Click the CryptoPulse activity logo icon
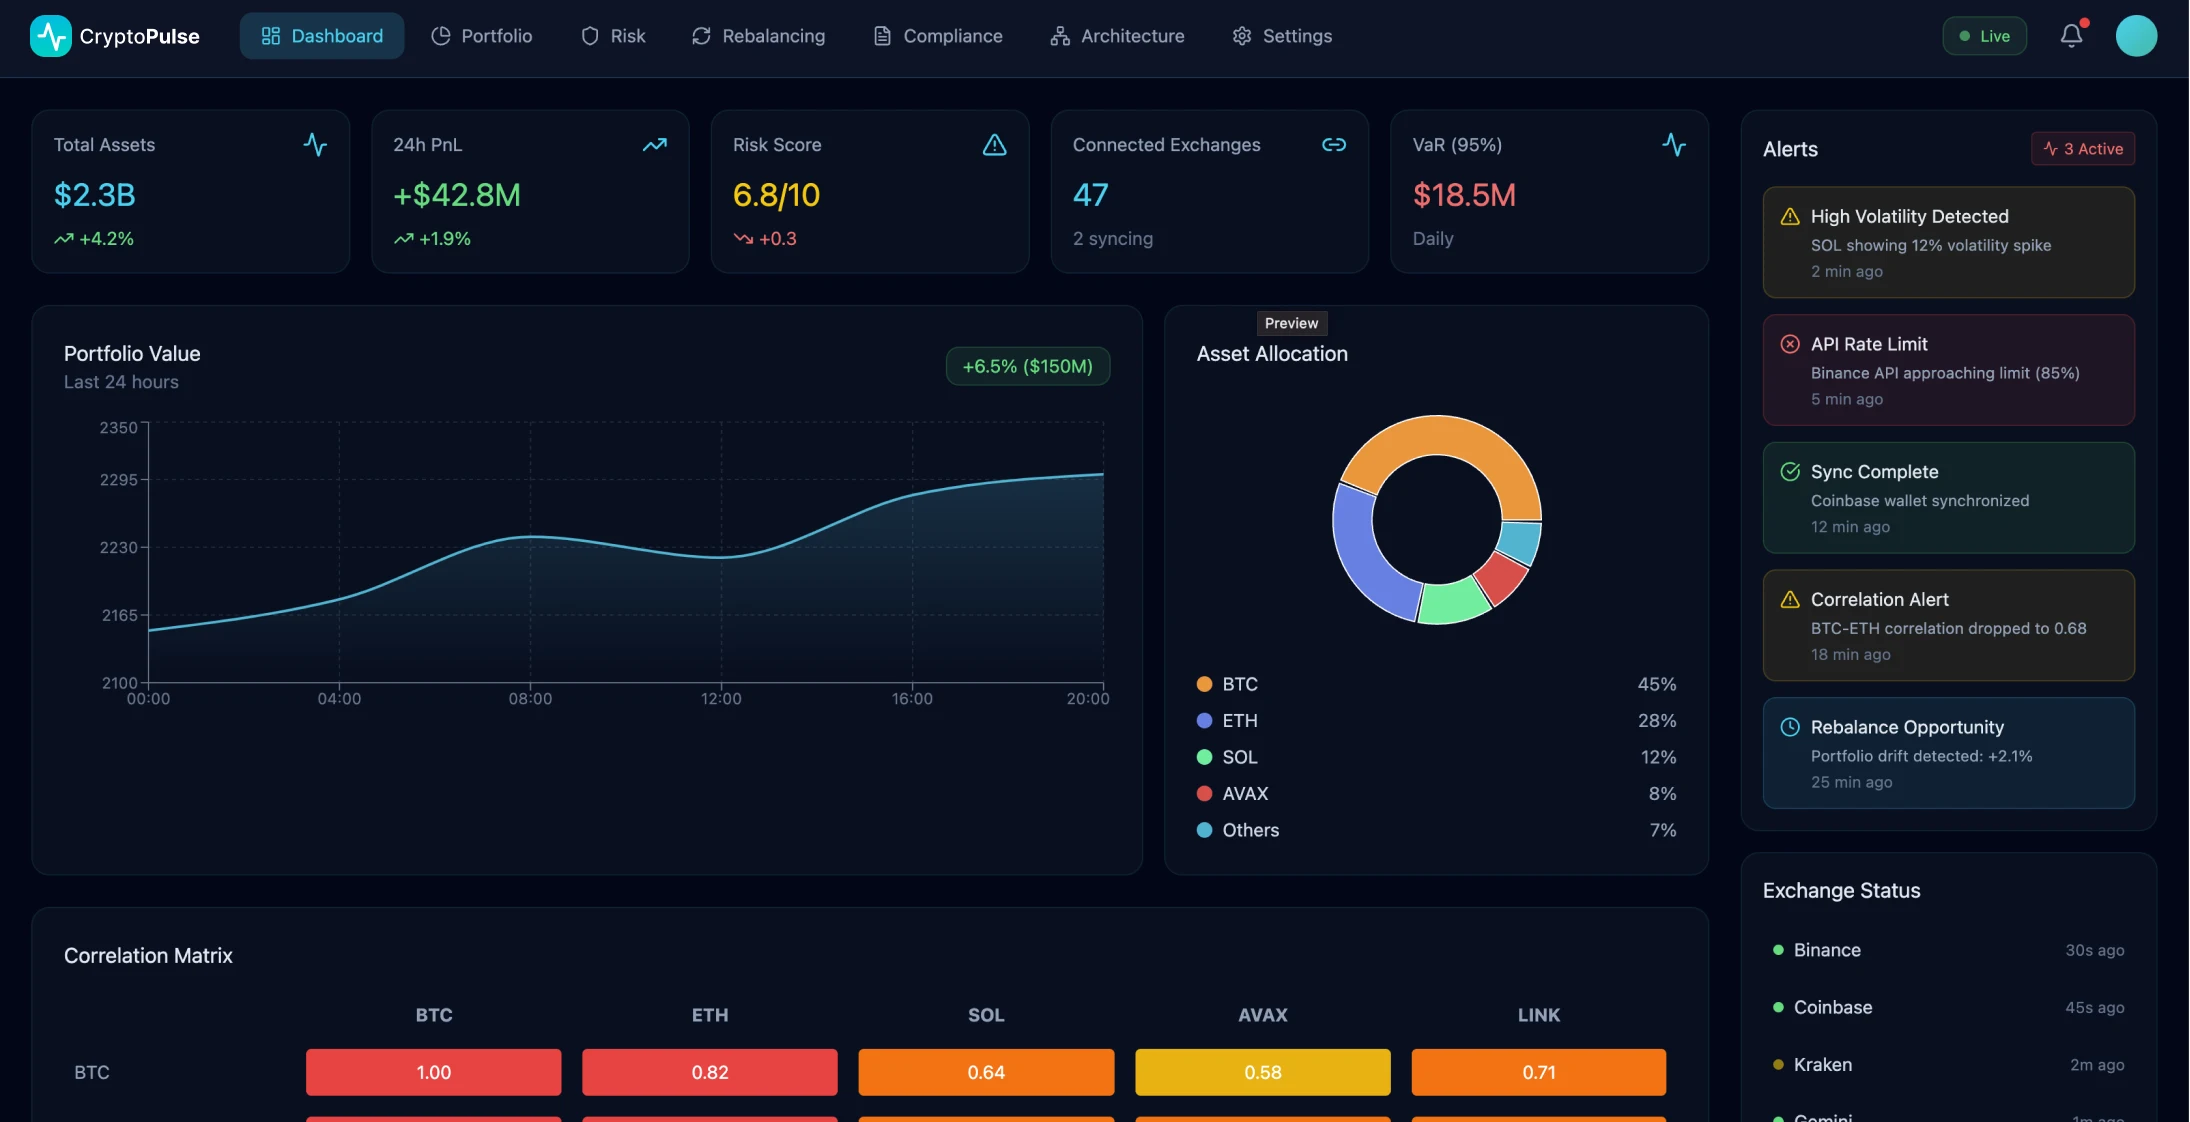Screen dimensions: 2190x1122 (x=50, y=35)
